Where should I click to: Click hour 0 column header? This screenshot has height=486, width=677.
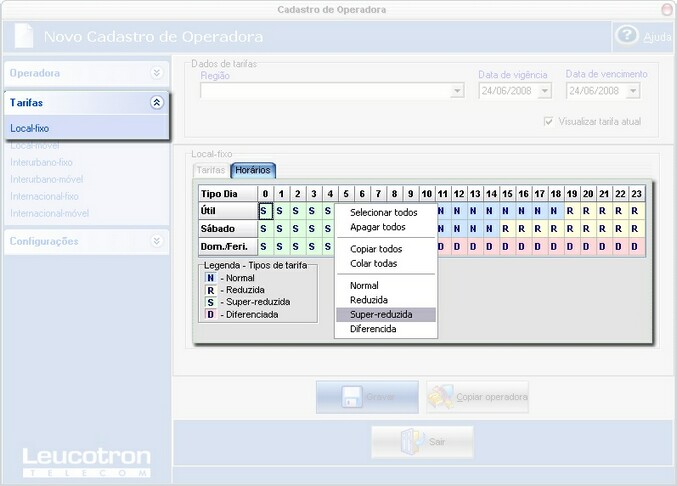tap(265, 194)
